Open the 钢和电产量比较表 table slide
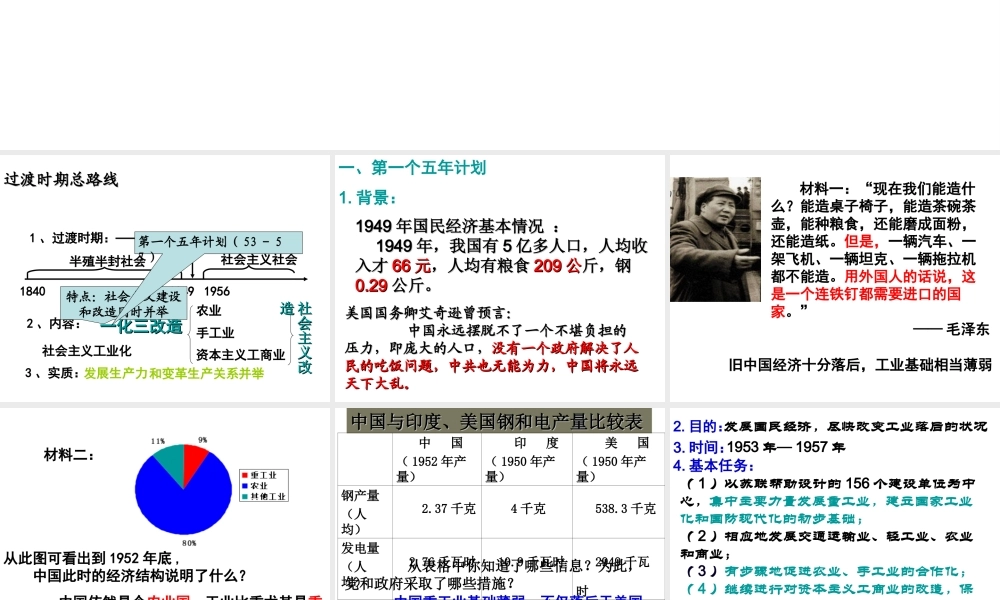This screenshot has width=1000, height=600. click(x=499, y=504)
